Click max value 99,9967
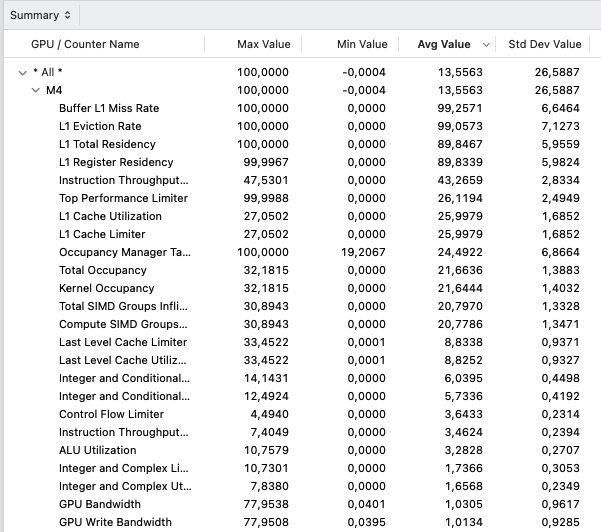The width and height of the screenshot is (601, 532). point(266,163)
